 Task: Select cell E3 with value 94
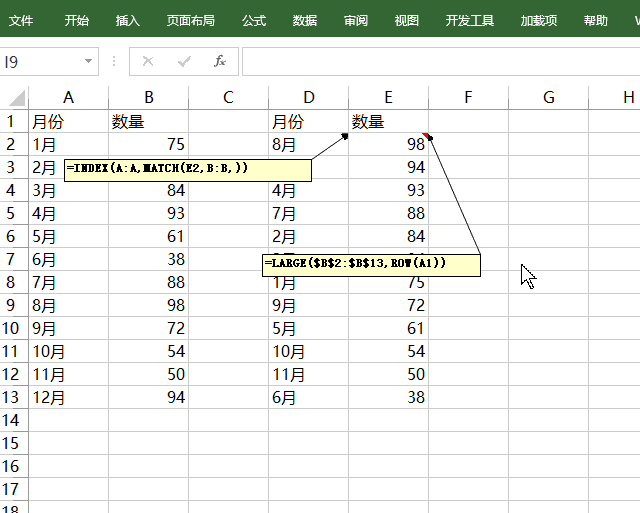(x=389, y=167)
